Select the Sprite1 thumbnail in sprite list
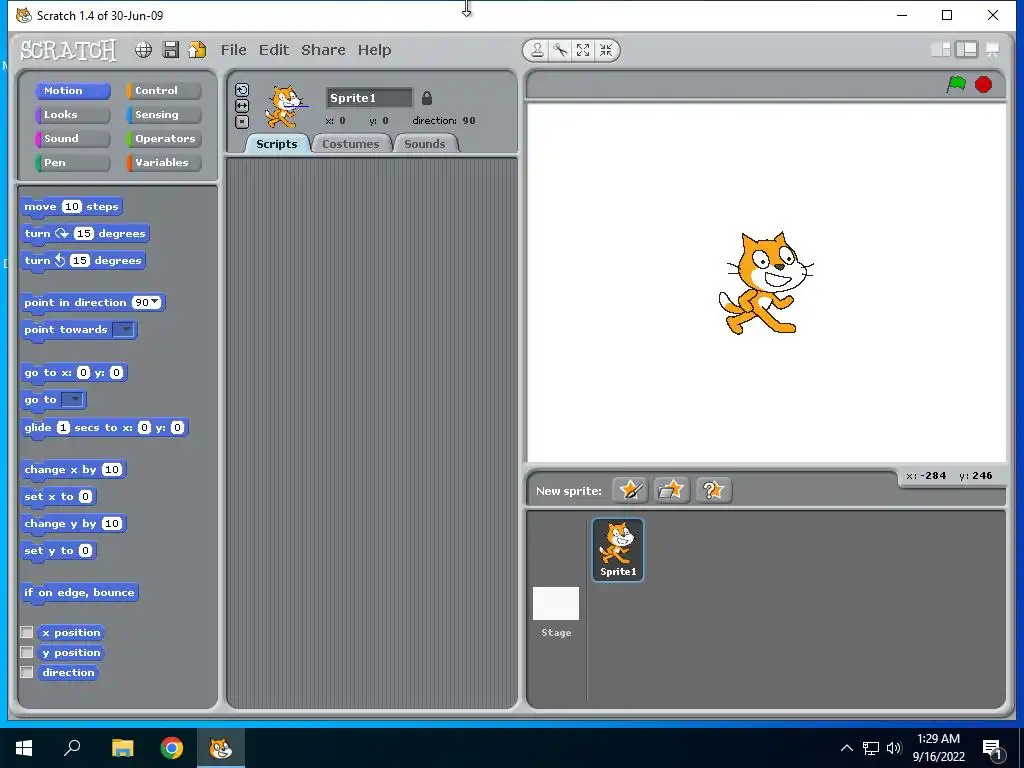This screenshot has height=768, width=1024. [618, 549]
